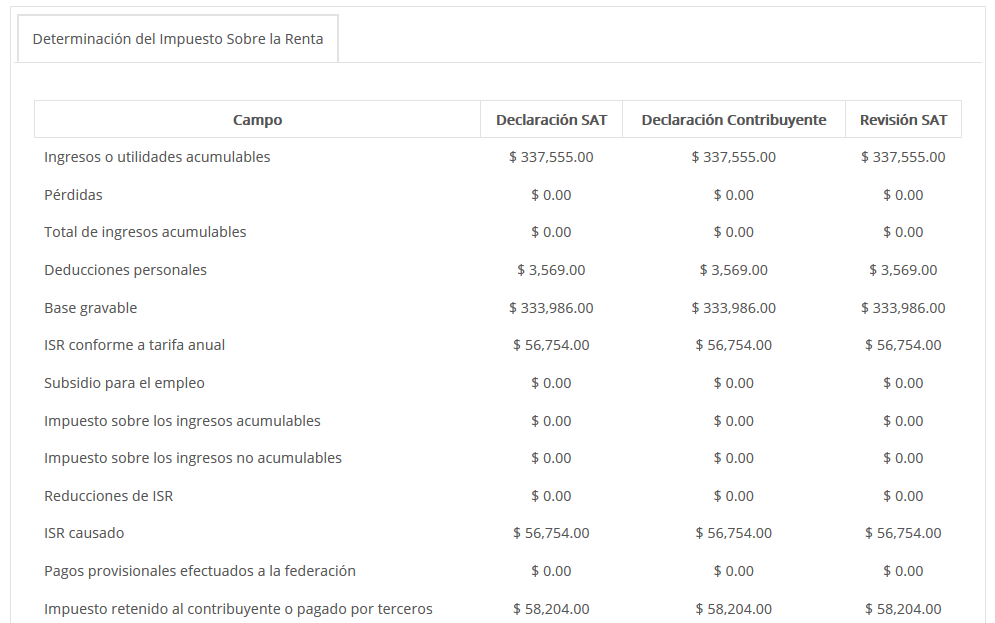Screen dimensions: 995x623
Task: Select the Deducciones personales row label
Action: pyautogui.click(x=125, y=270)
